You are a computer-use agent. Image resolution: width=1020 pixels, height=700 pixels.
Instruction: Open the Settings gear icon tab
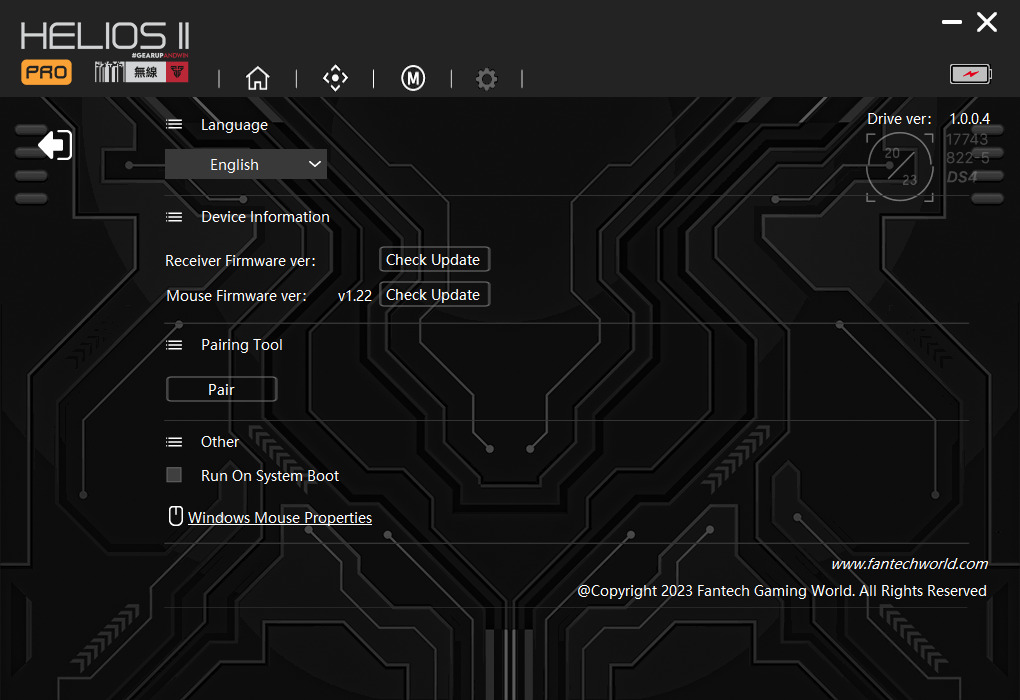point(486,79)
